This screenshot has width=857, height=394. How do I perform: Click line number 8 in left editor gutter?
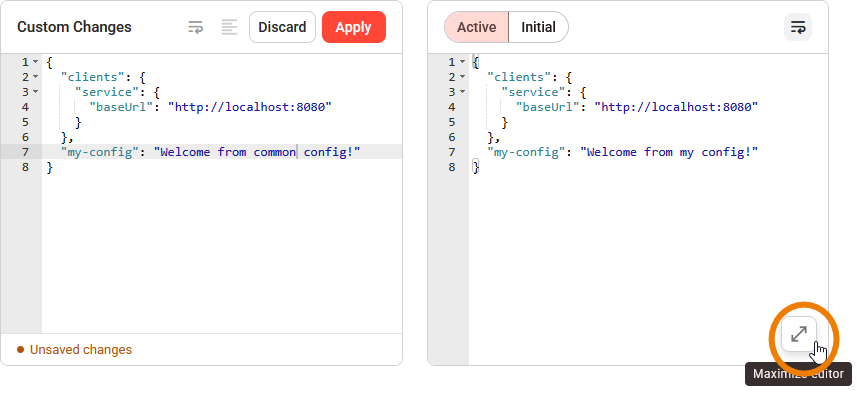(25, 167)
